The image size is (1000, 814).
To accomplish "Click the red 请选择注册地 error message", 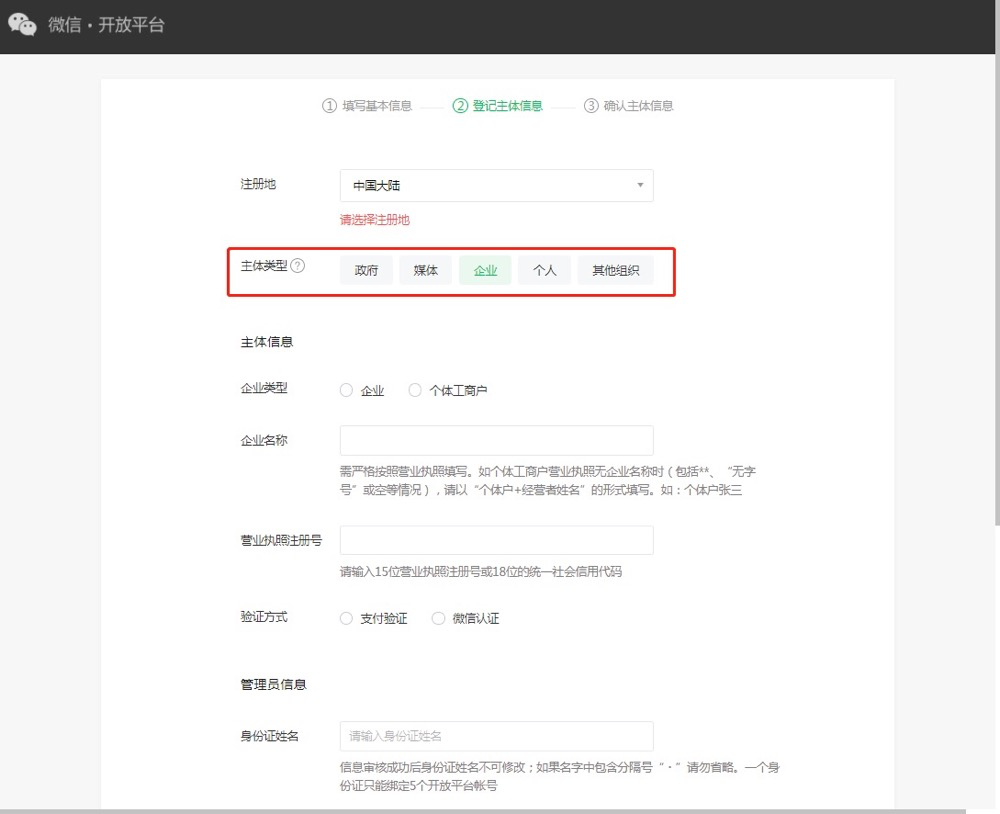I will coord(373,220).
